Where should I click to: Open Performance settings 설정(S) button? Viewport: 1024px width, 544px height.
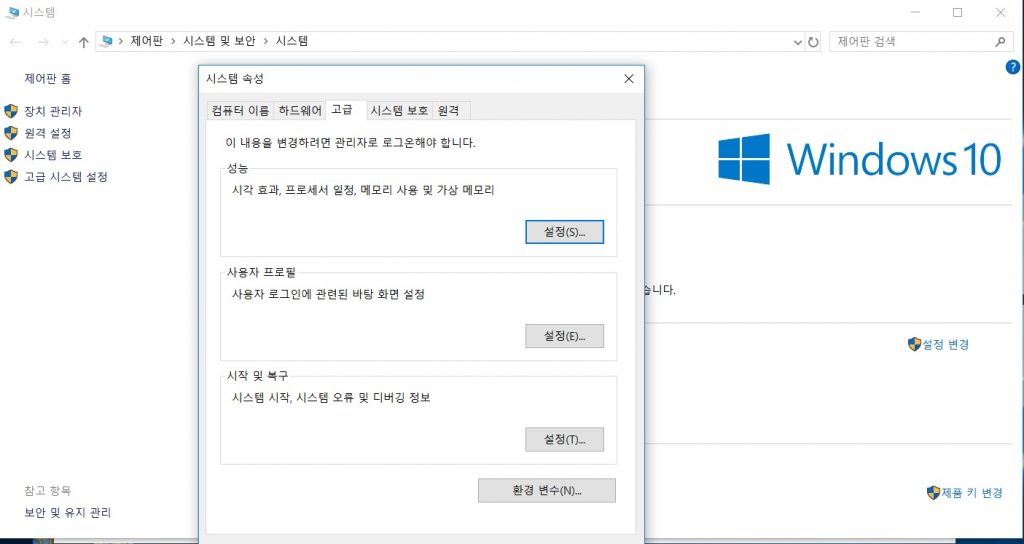click(564, 232)
